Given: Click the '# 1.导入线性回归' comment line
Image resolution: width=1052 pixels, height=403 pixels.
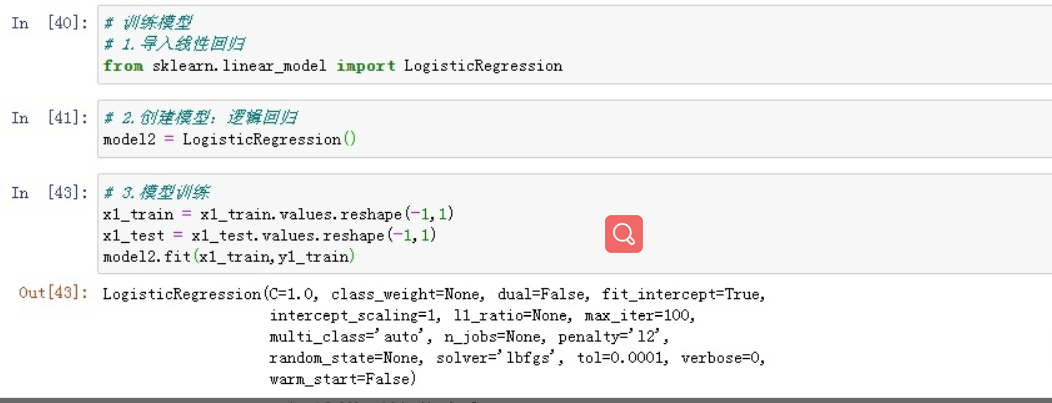Looking at the screenshot, I should pyautogui.click(x=174, y=45).
